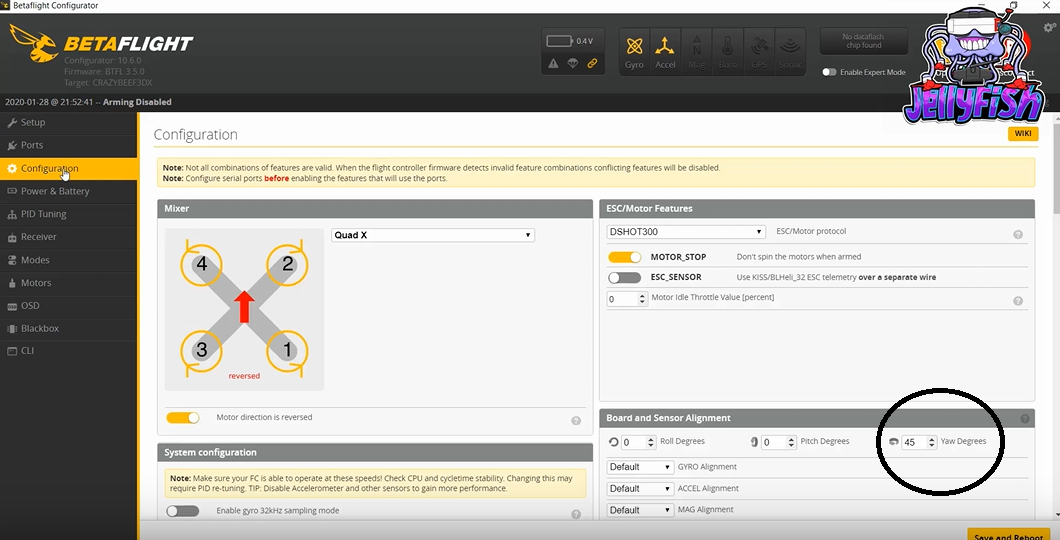
Task: Click the gyro 32kHz sampling help icon
Action: coord(576,514)
